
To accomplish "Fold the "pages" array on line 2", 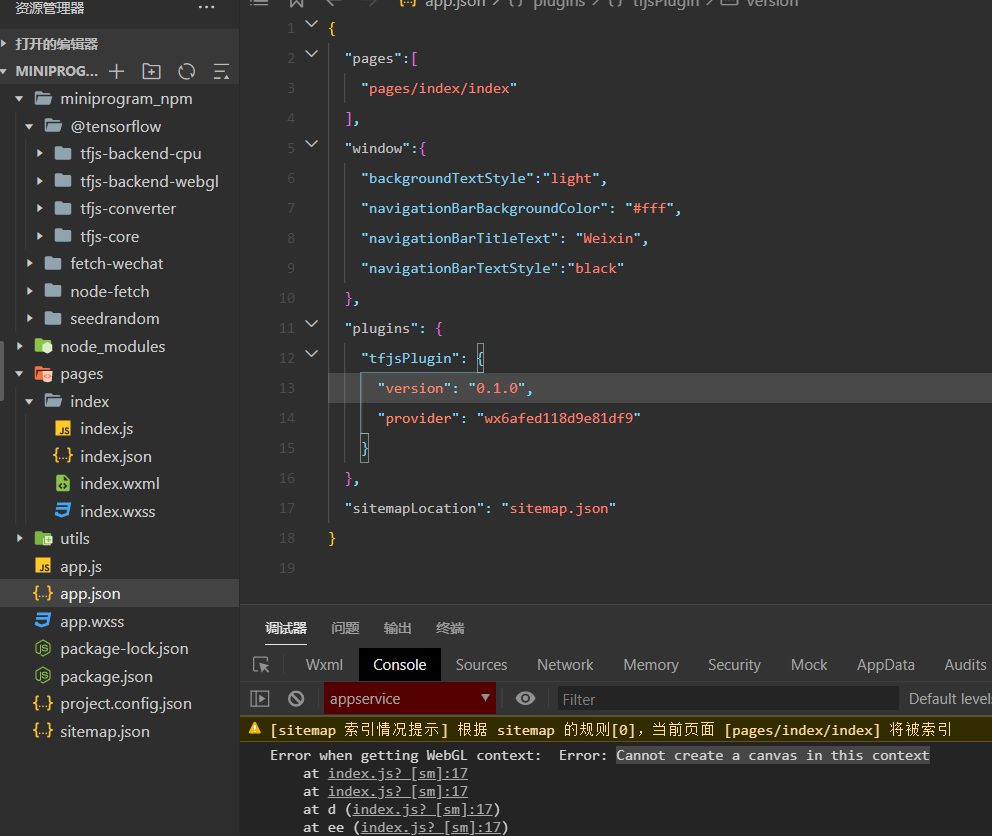I will pyautogui.click(x=312, y=54).
